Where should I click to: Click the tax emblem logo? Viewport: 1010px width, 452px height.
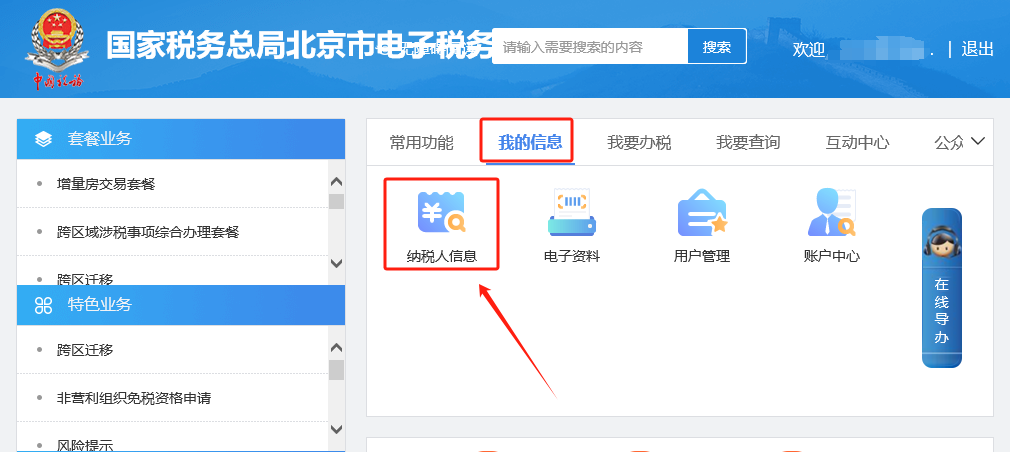tap(58, 45)
